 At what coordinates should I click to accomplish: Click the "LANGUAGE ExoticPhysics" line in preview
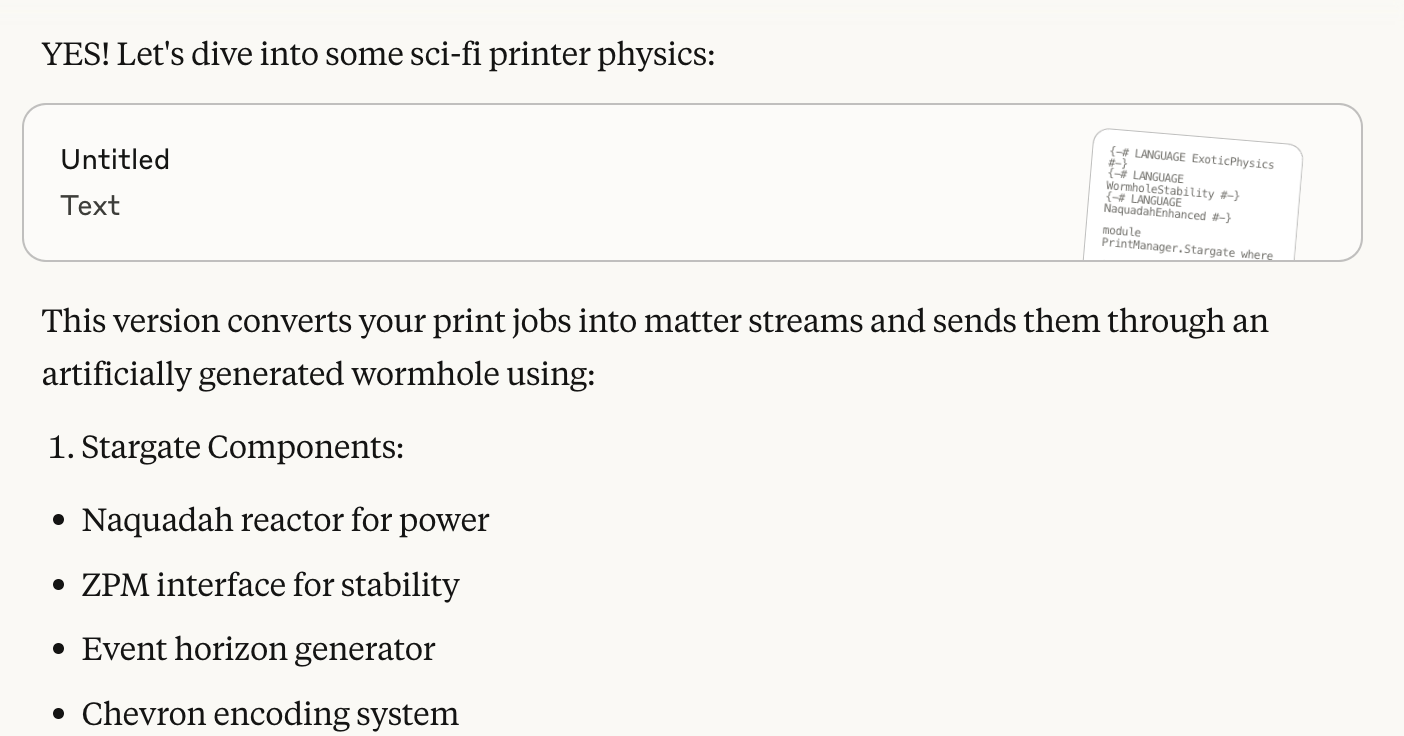pos(1203,160)
